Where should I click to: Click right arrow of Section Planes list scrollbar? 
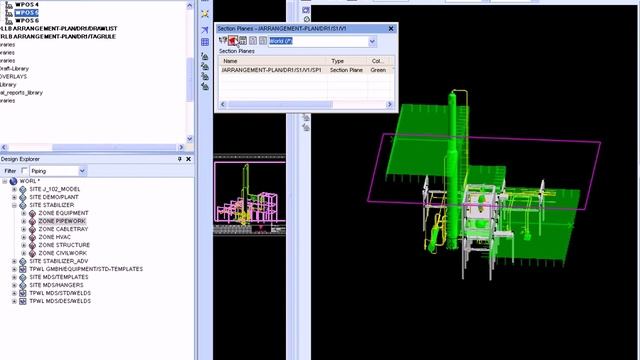389,104
